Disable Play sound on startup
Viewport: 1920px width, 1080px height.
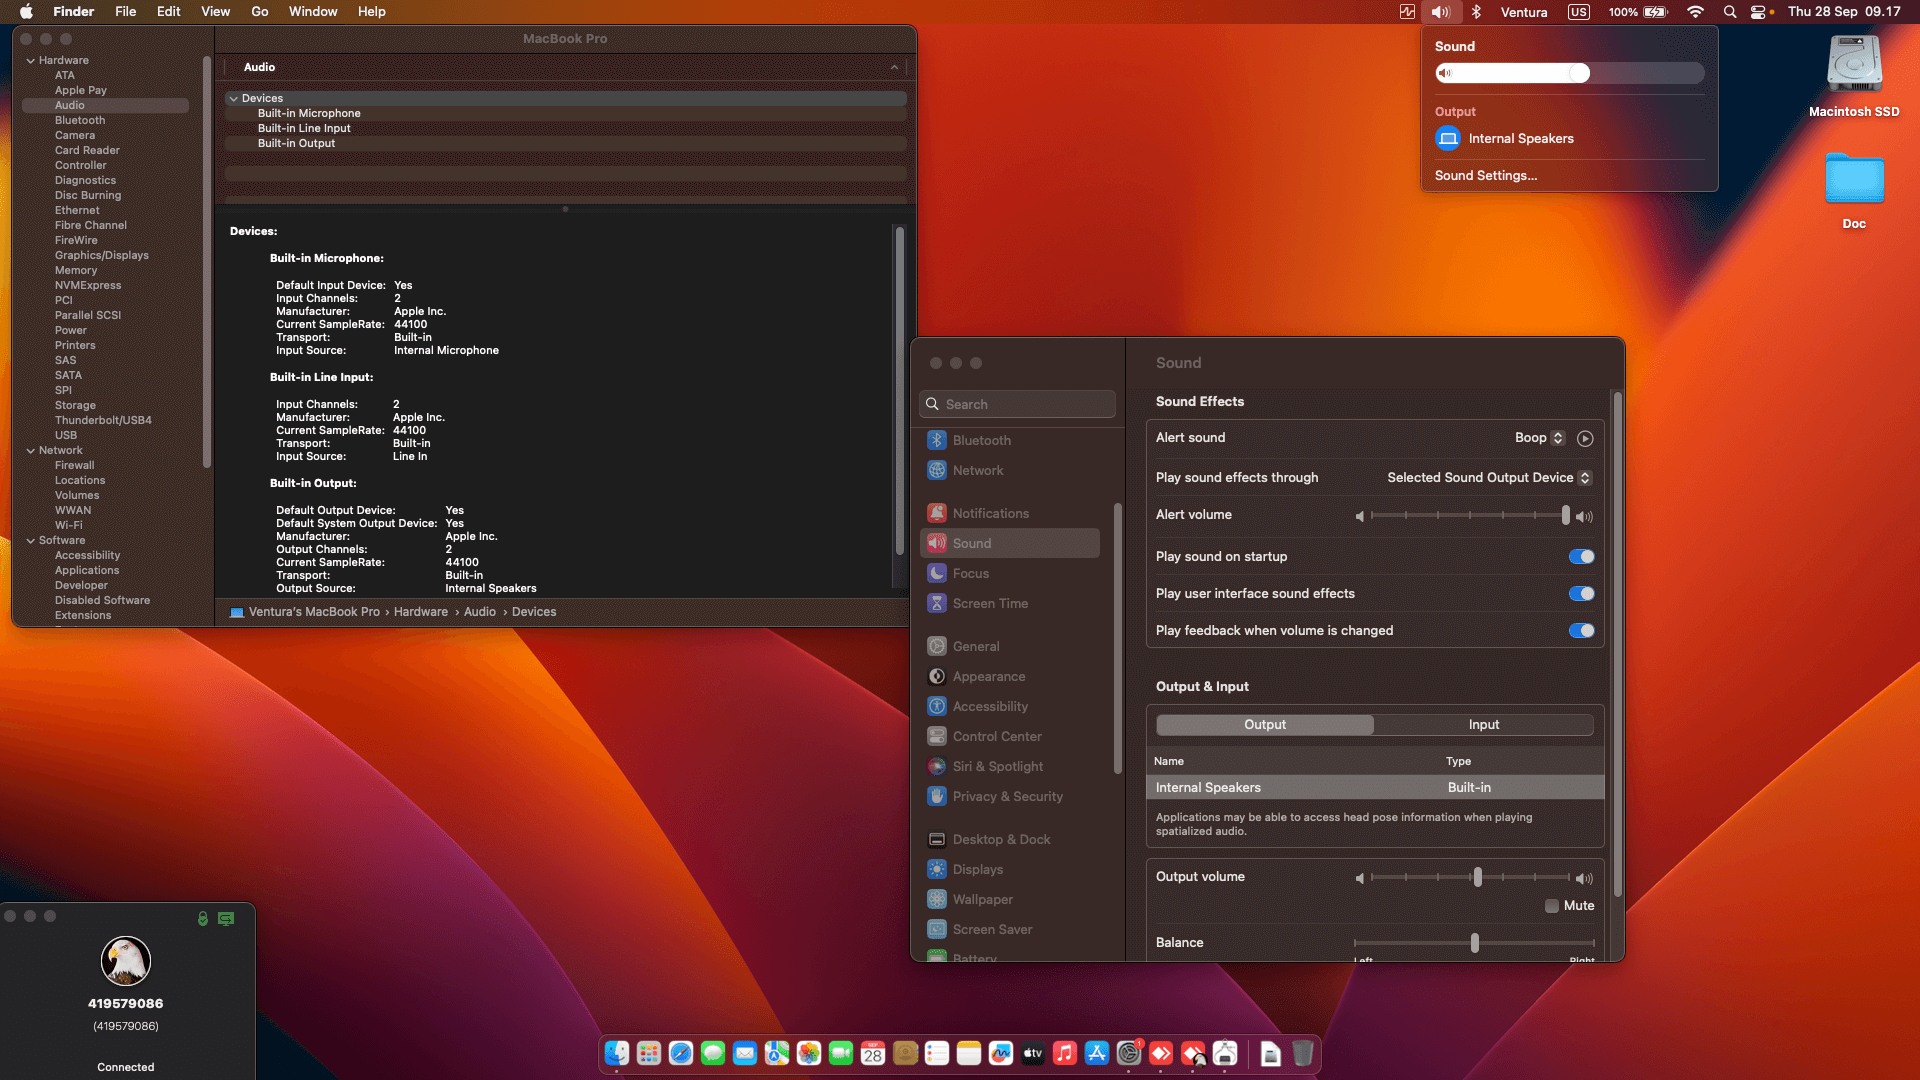pyautogui.click(x=1580, y=557)
